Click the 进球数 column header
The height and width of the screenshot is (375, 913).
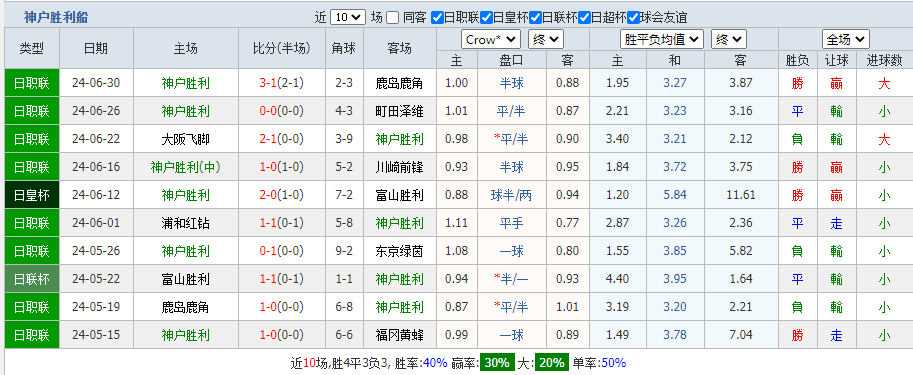(x=884, y=60)
